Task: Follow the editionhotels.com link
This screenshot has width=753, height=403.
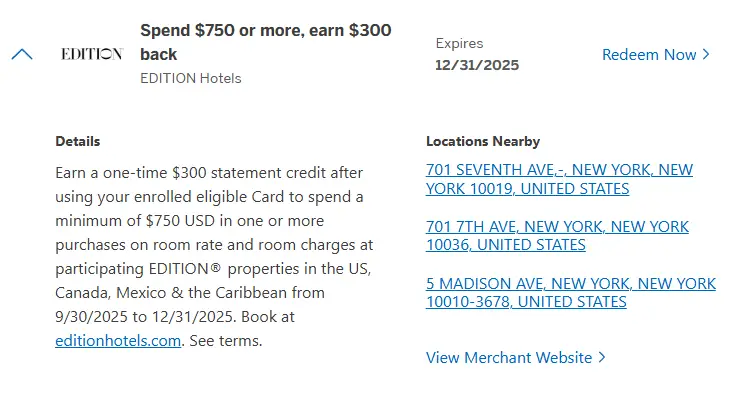Action: coord(118,341)
